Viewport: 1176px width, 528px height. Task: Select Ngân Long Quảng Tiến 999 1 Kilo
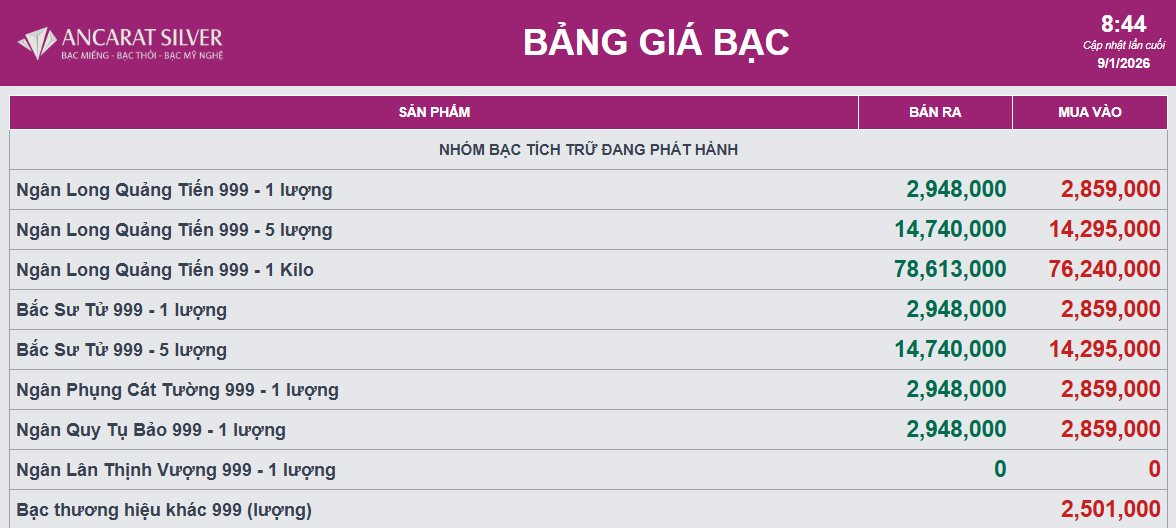[x=165, y=270]
